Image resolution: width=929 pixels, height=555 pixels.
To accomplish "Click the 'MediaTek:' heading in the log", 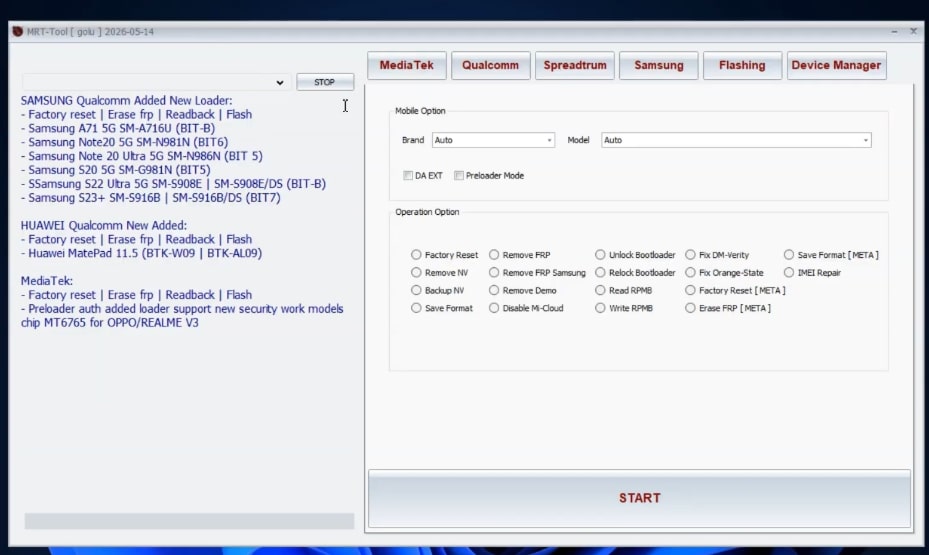I will (46, 281).
